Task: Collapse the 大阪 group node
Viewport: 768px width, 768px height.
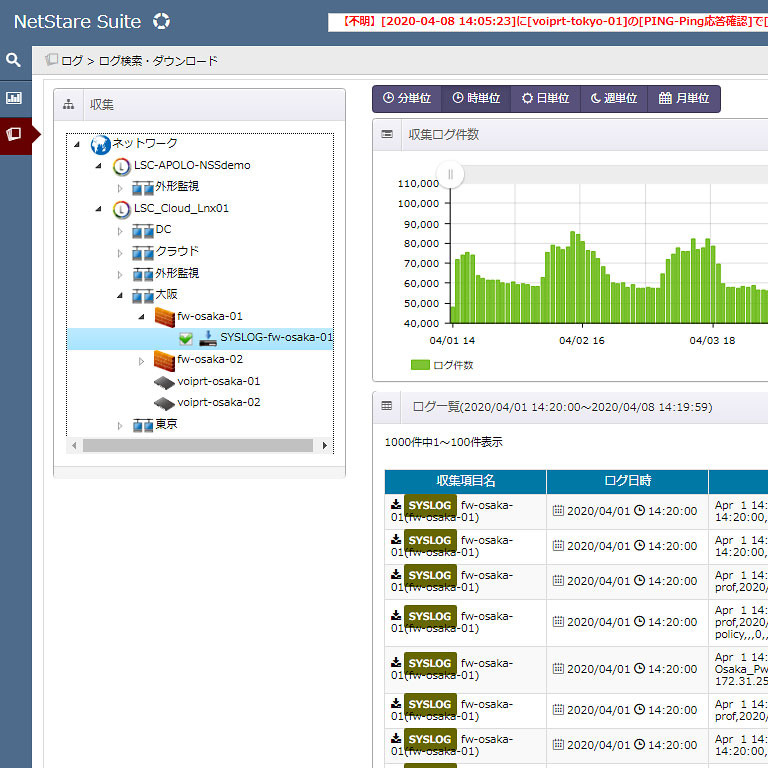Action: click(120, 295)
